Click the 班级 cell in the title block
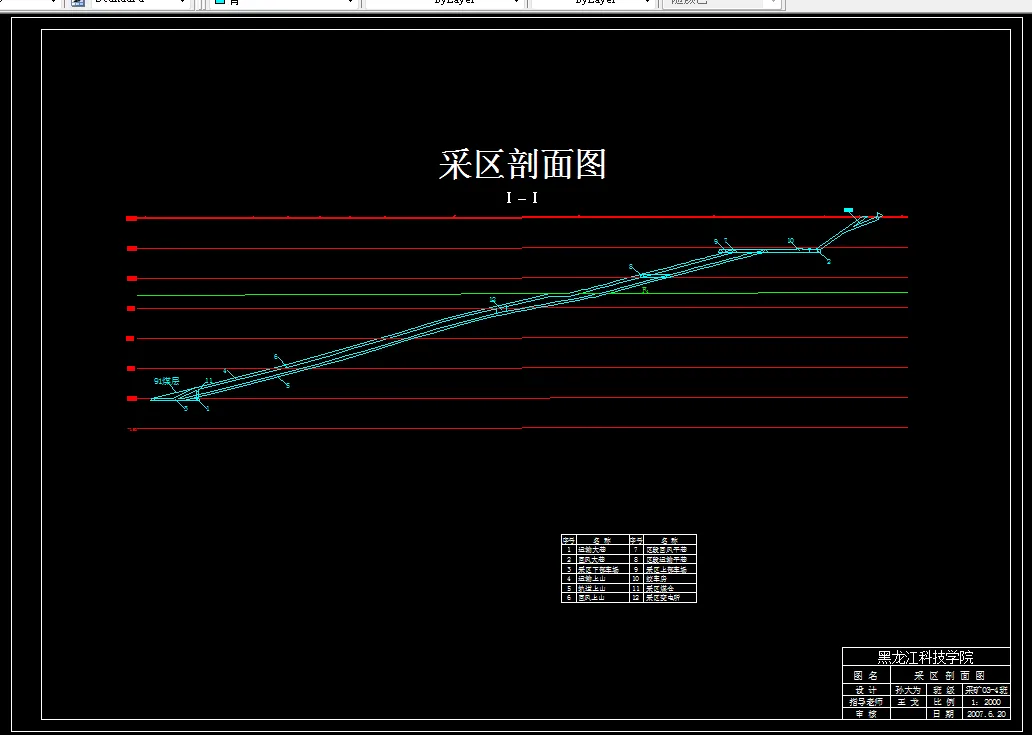The width and height of the screenshot is (1032, 735). pyautogui.click(x=944, y=690)
